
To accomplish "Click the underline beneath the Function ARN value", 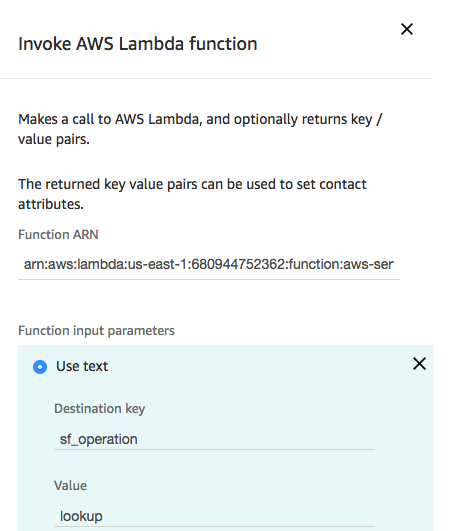I will coord(209,279).
